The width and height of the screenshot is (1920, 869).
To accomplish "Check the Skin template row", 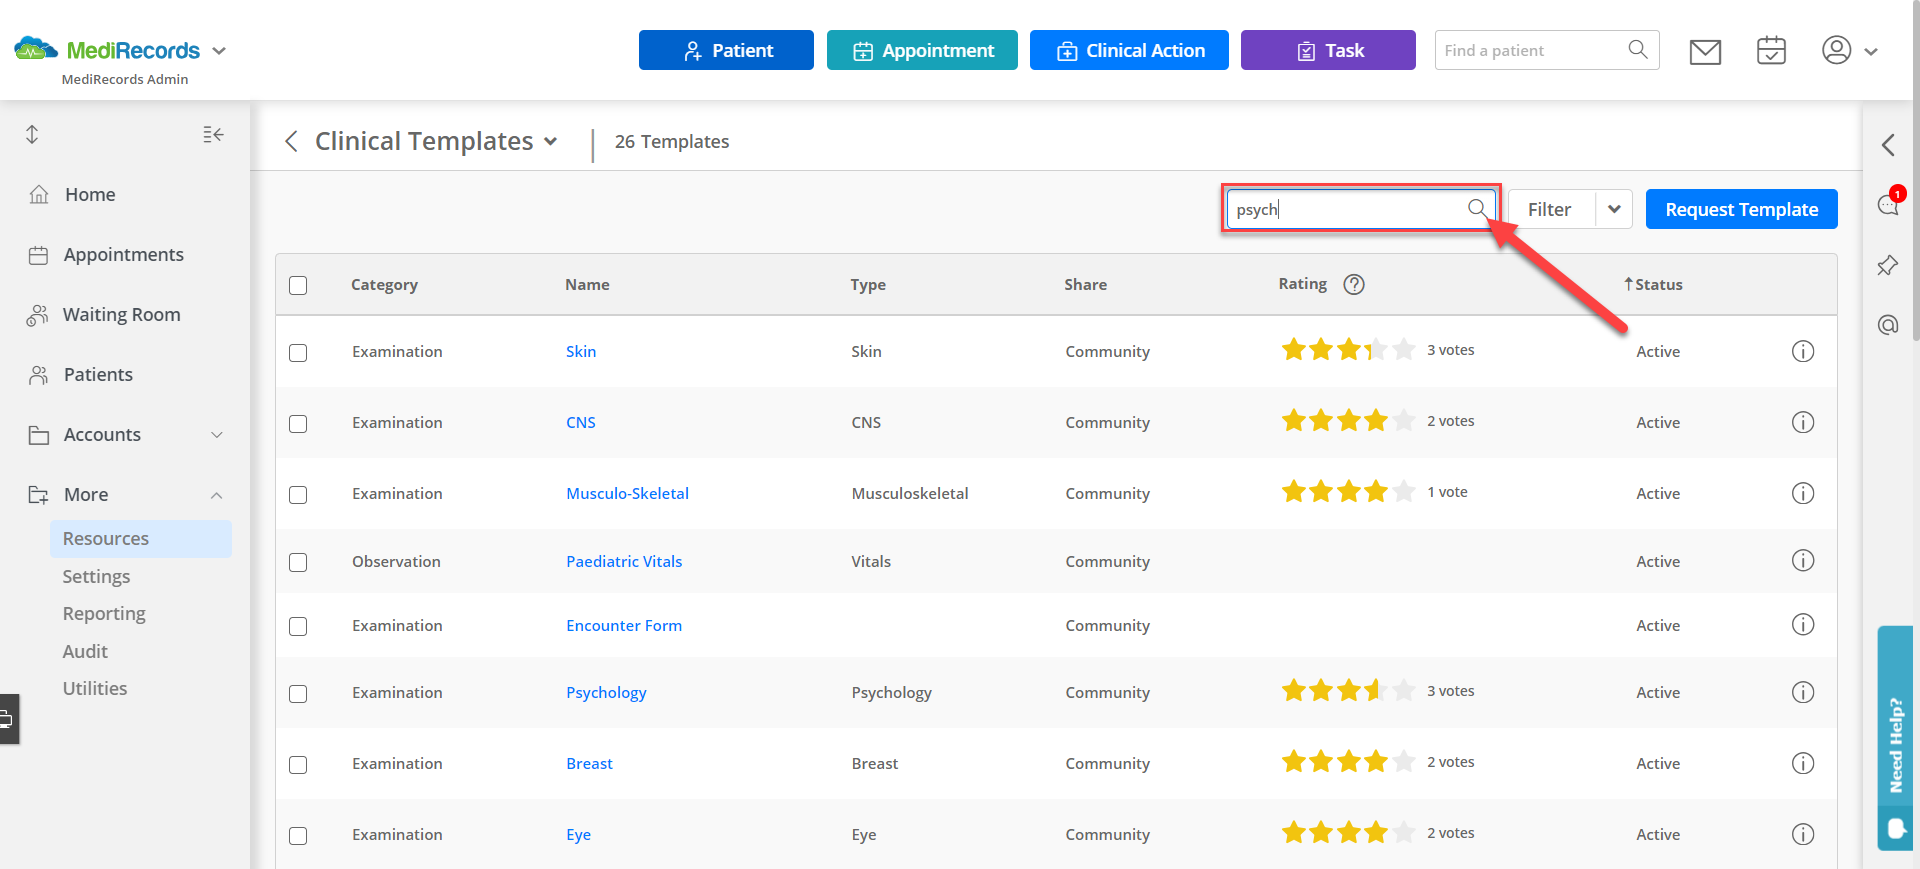I will pyautogui.click(x=298, y=353).
